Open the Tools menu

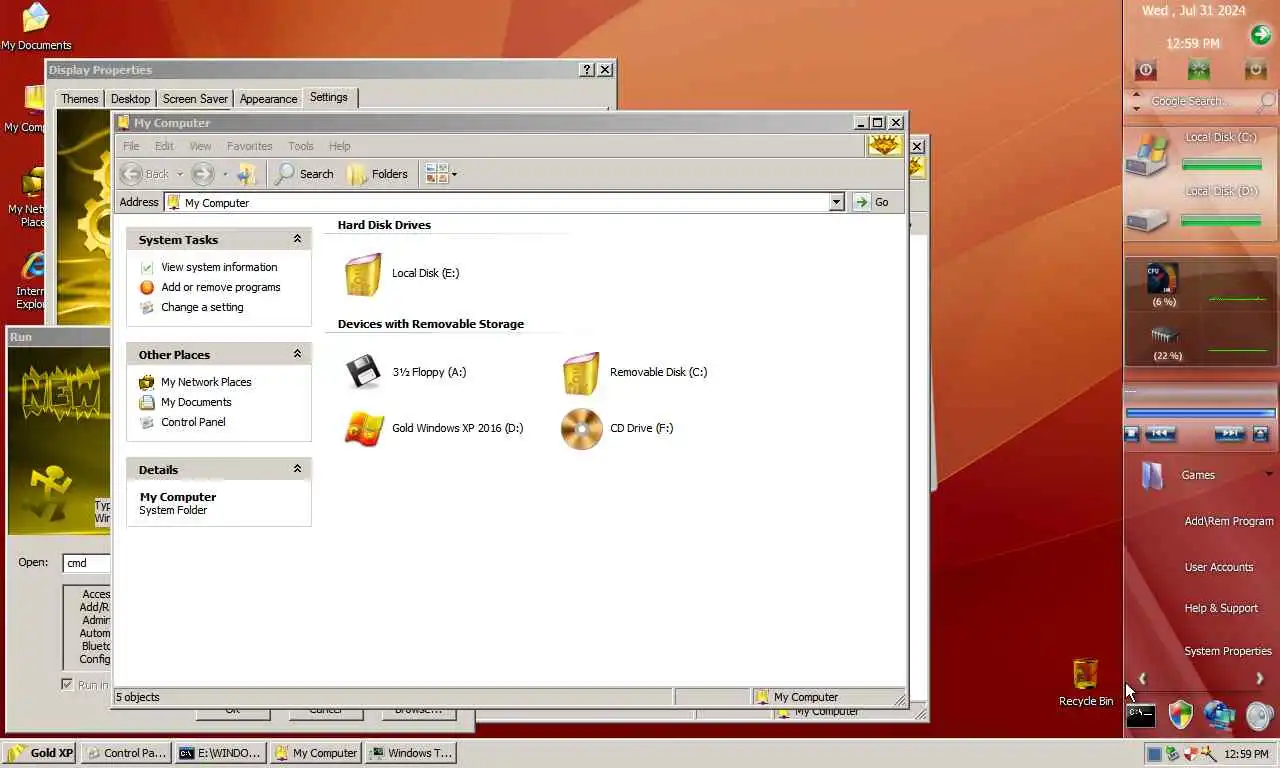pyautogui.click(x=301, y=146)
